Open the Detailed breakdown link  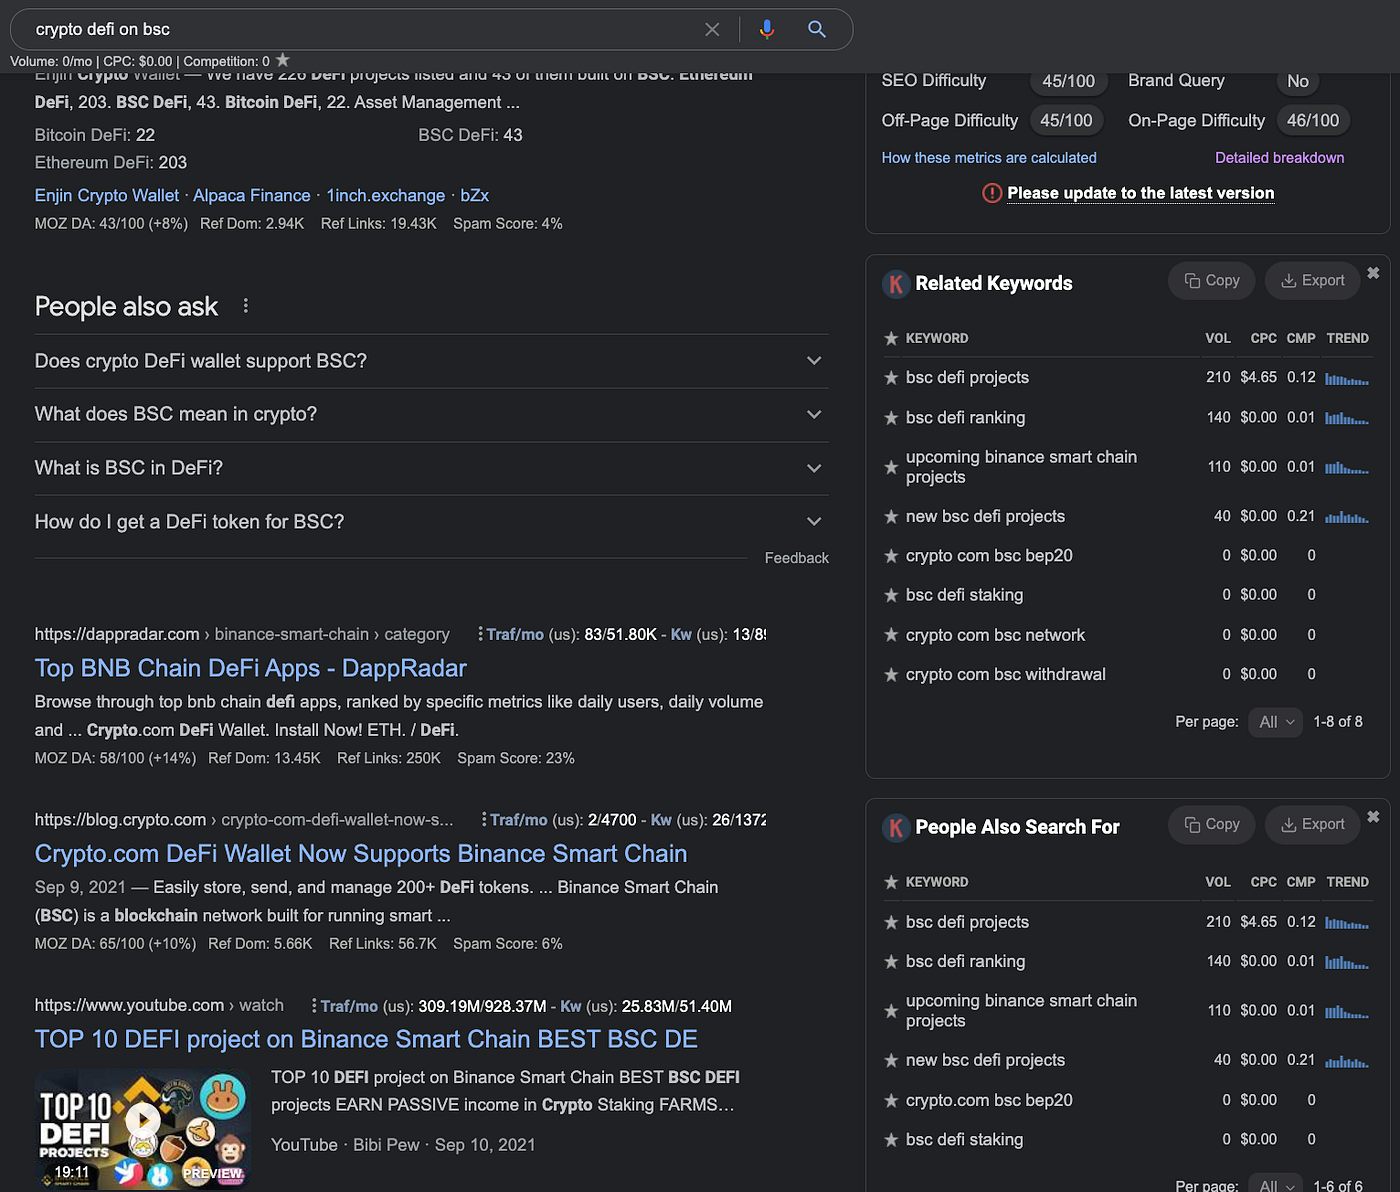(1280, 158)
